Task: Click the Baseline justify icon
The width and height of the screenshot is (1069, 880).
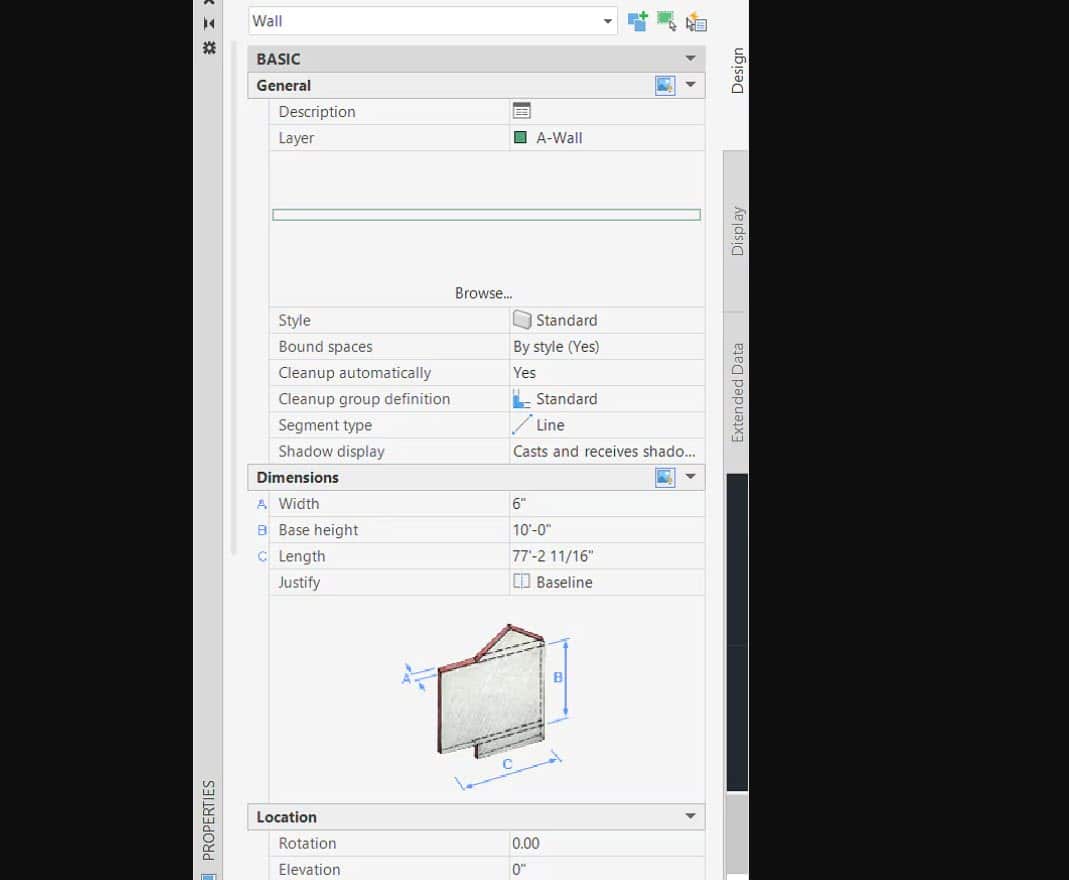Action: point(522,582)
